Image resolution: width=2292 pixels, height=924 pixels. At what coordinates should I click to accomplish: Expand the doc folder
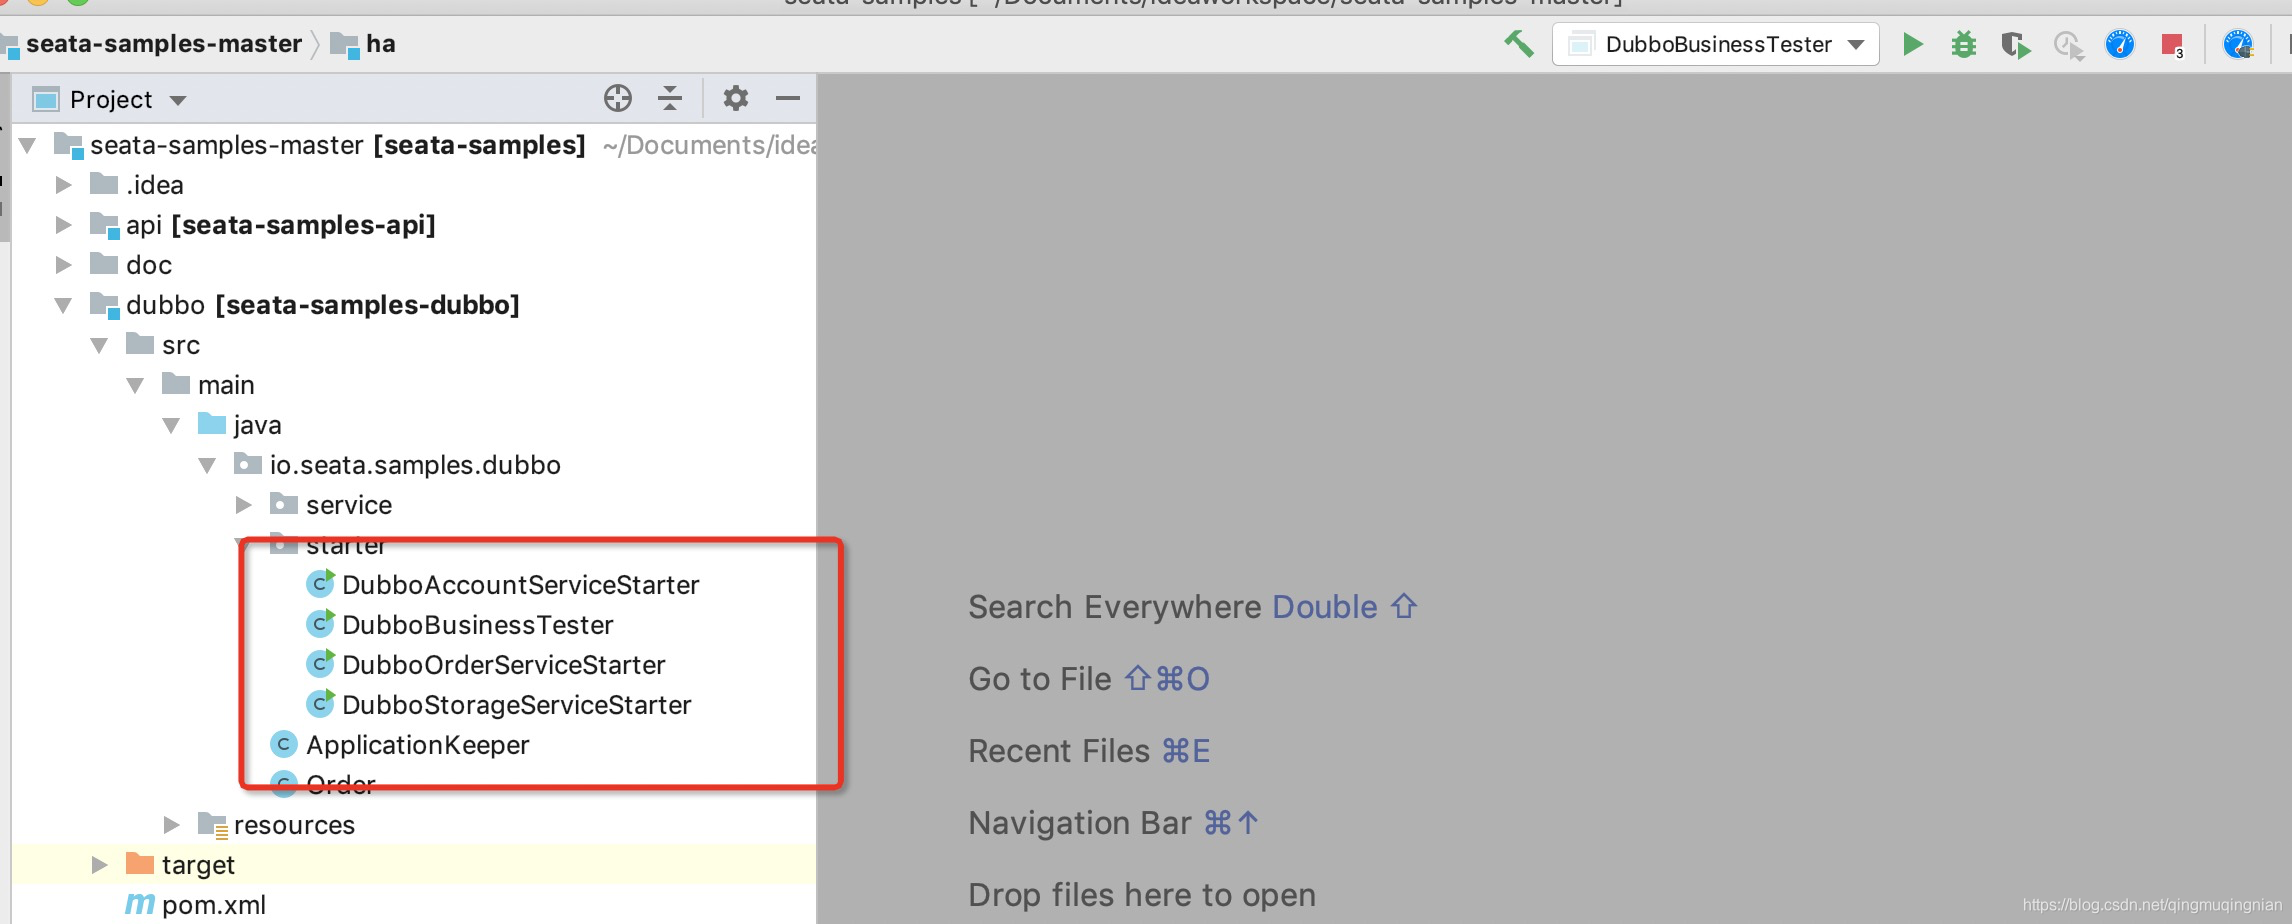pos(63,265)
